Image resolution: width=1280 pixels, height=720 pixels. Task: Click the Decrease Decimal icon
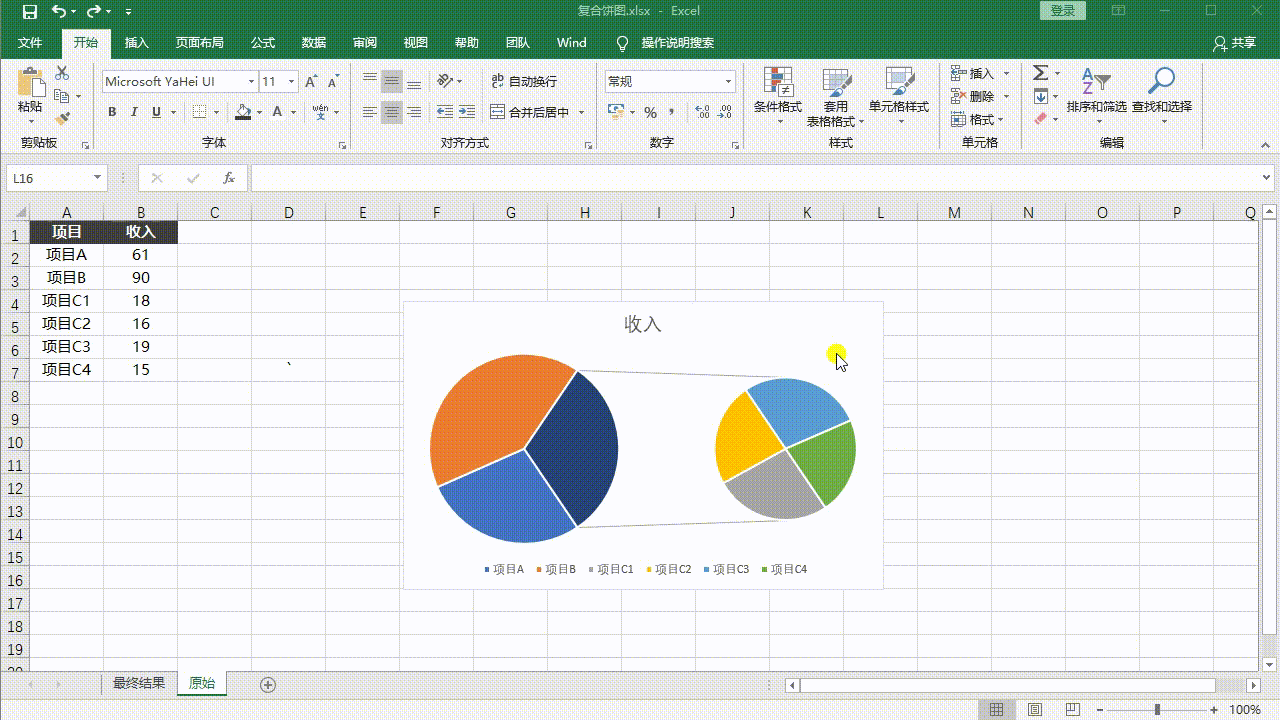(725, 112)
